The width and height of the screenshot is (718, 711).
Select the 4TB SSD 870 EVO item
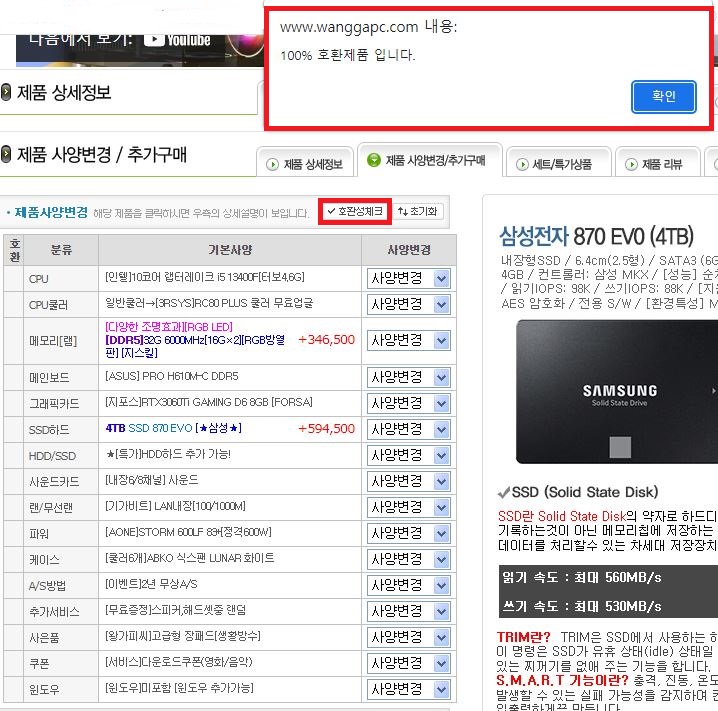pyautogui.click(x=174, y=428)
